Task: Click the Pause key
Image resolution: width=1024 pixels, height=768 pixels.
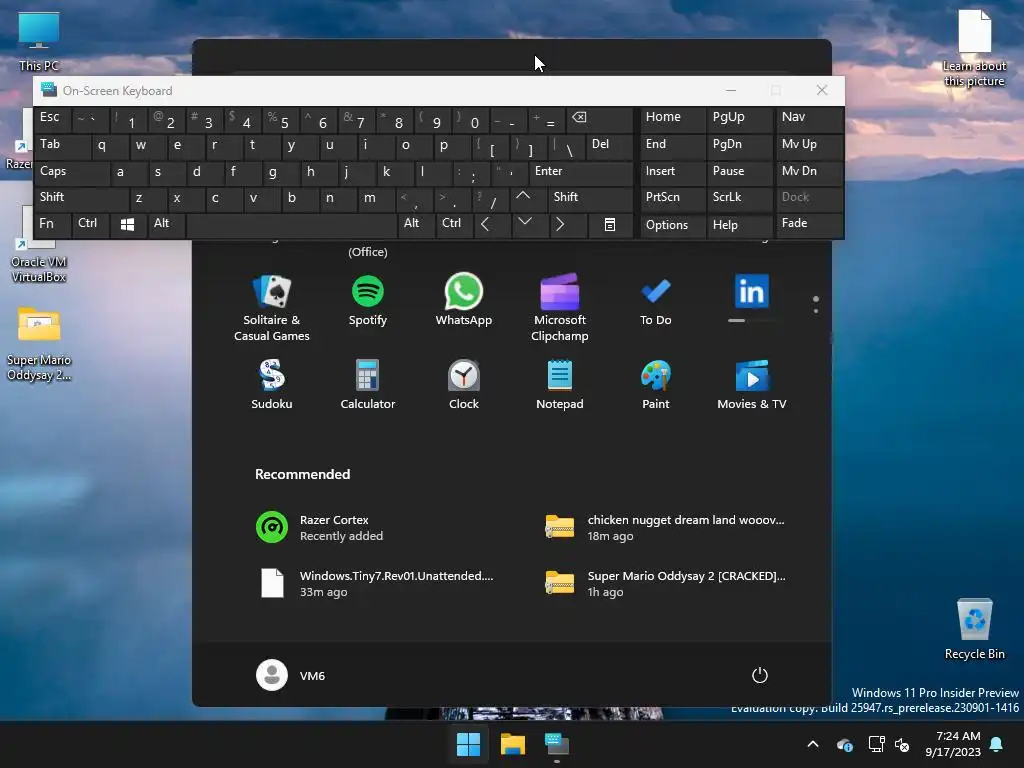Action: (738, 172)
